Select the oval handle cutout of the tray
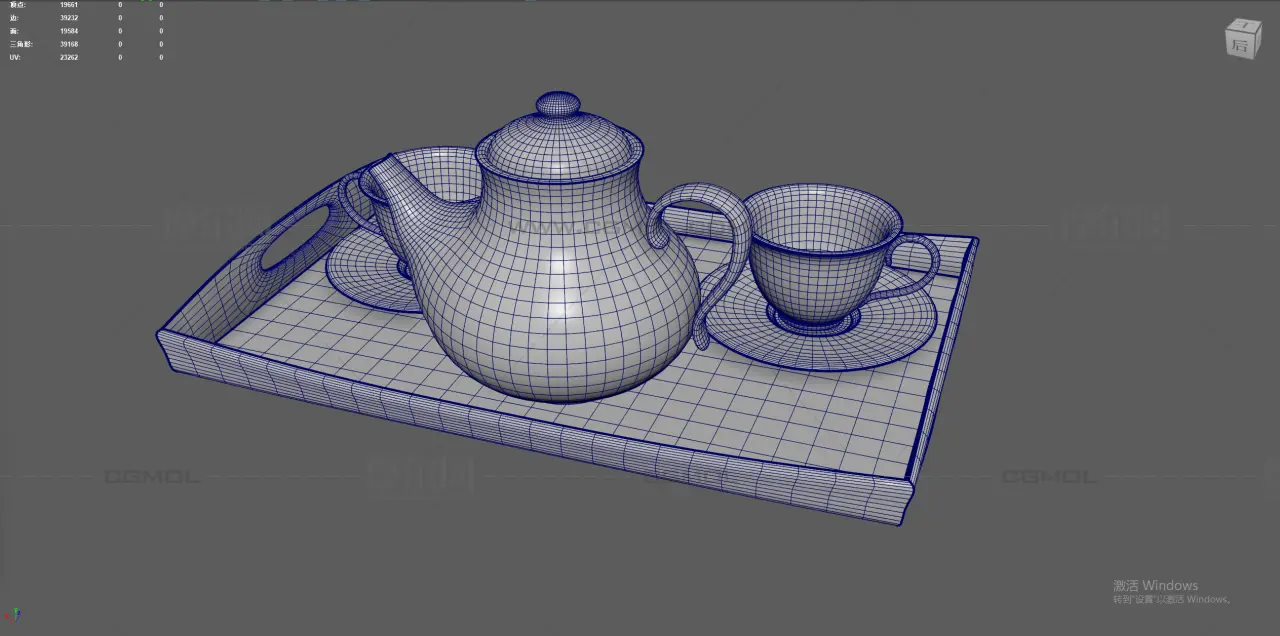This screenshot has height=636, width=1280. click(x=295, y=236)
